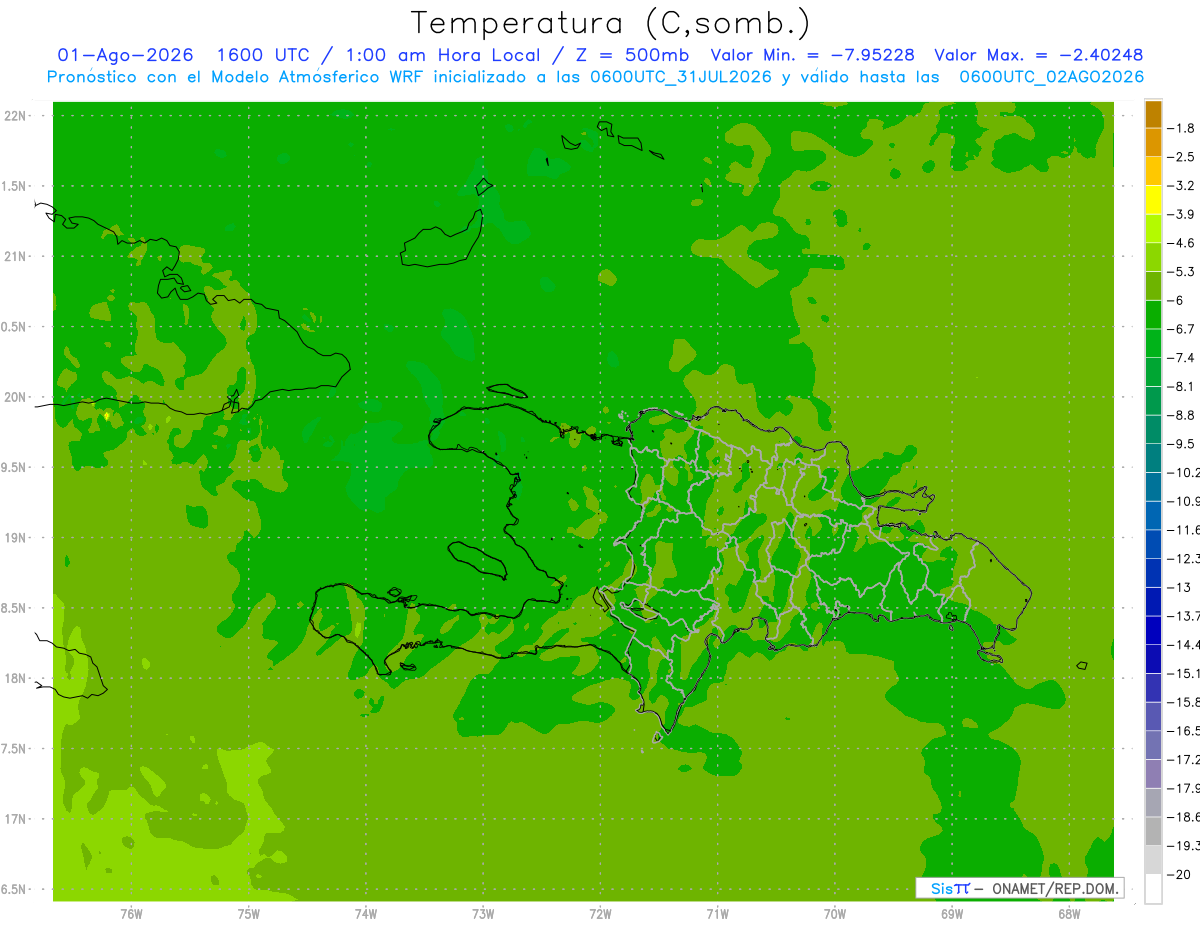Click the 'Z = 500mb' level text
Viewport: 1200px width, 927px height.
633,55
